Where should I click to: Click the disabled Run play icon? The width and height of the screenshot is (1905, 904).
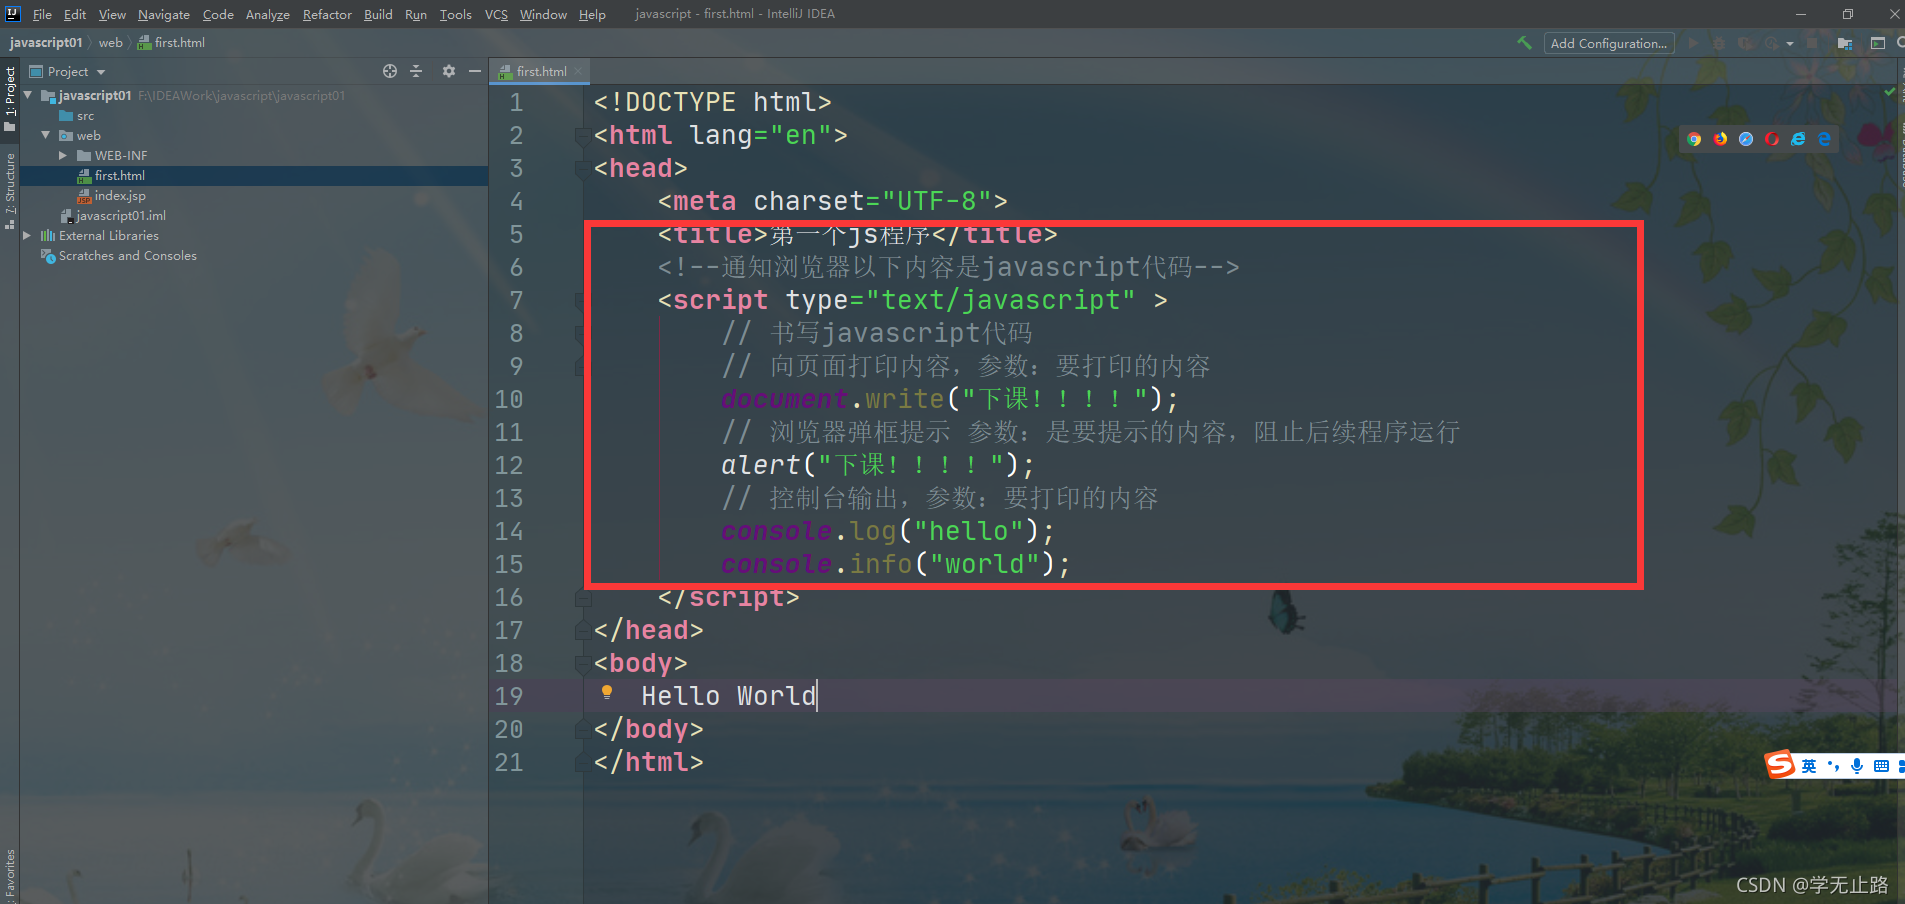pos(1693,43)
